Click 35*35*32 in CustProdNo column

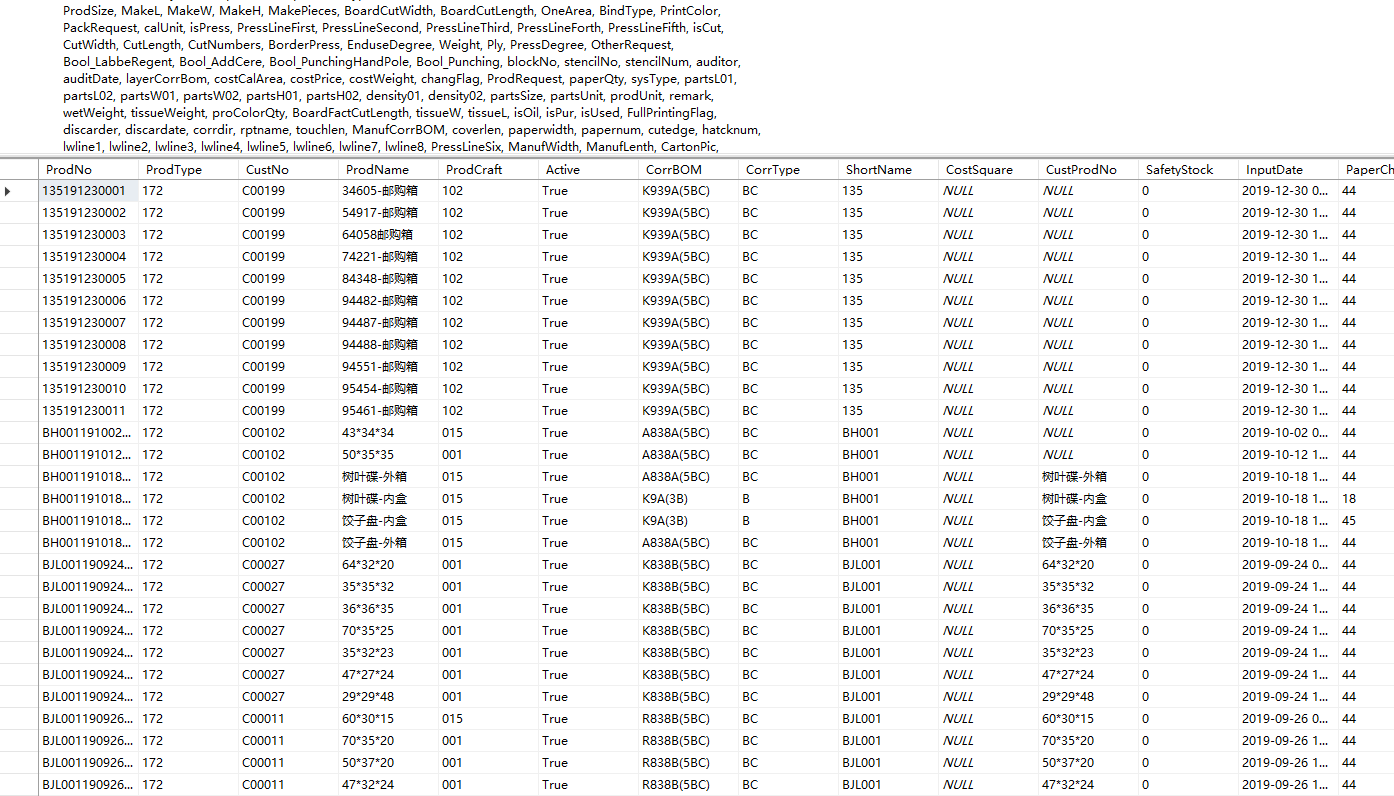(1088, 587)
